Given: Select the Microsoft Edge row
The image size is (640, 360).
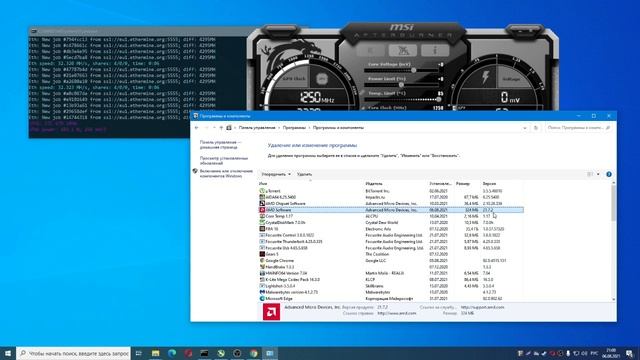Looking at the screenshot, I should click(x=391, y=298).
